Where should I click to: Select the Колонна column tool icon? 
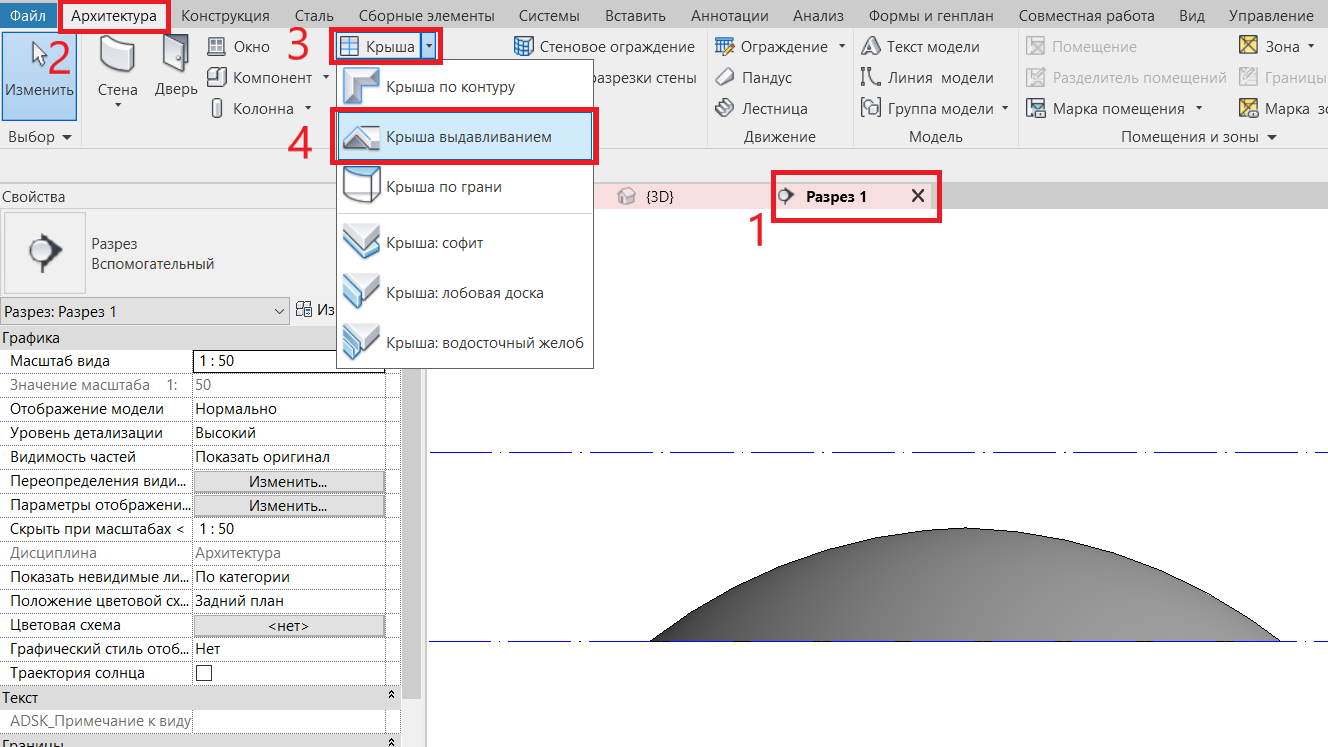(x=217, y=109)
